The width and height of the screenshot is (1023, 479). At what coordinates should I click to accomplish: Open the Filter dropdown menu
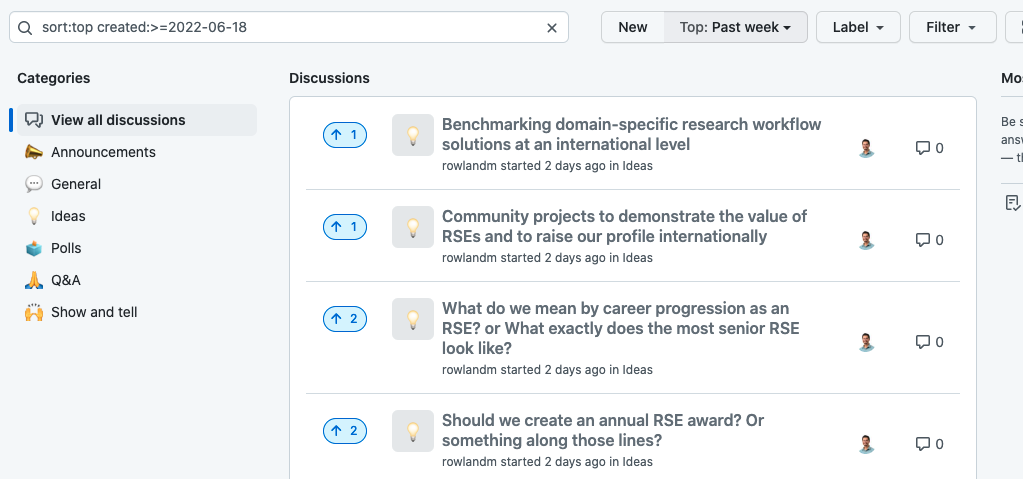(951, 27)
